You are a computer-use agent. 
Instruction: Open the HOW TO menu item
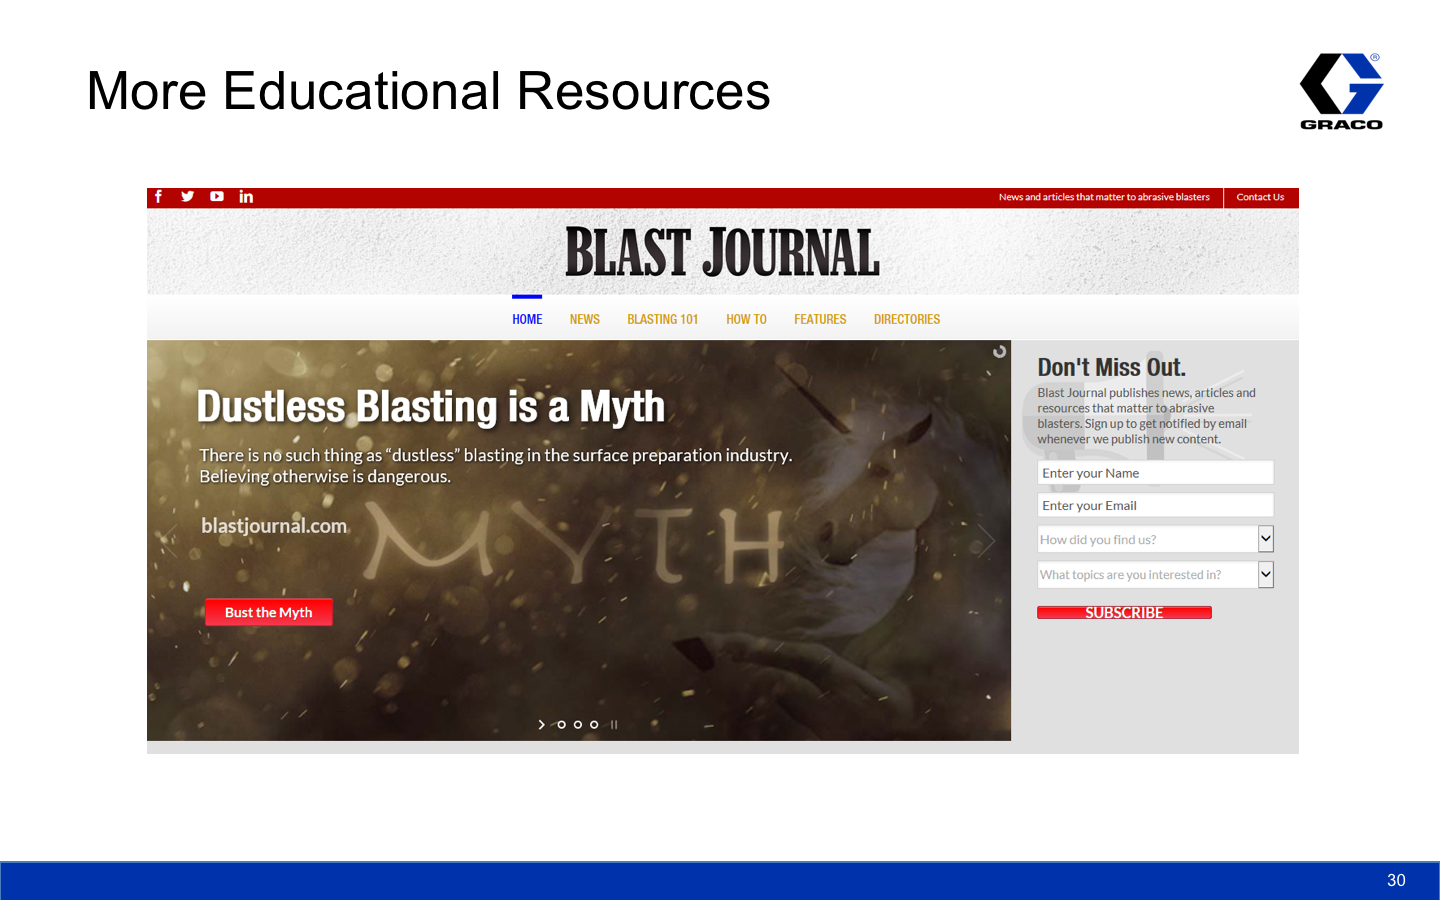[746, 320]
